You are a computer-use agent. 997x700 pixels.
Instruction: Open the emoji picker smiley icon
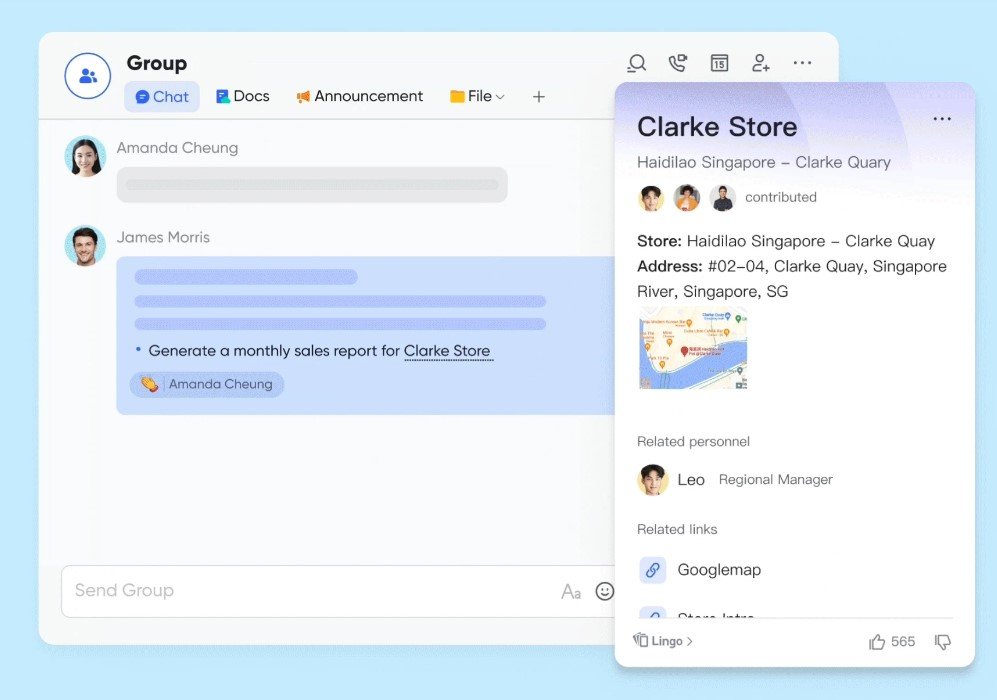coord(605,591)
